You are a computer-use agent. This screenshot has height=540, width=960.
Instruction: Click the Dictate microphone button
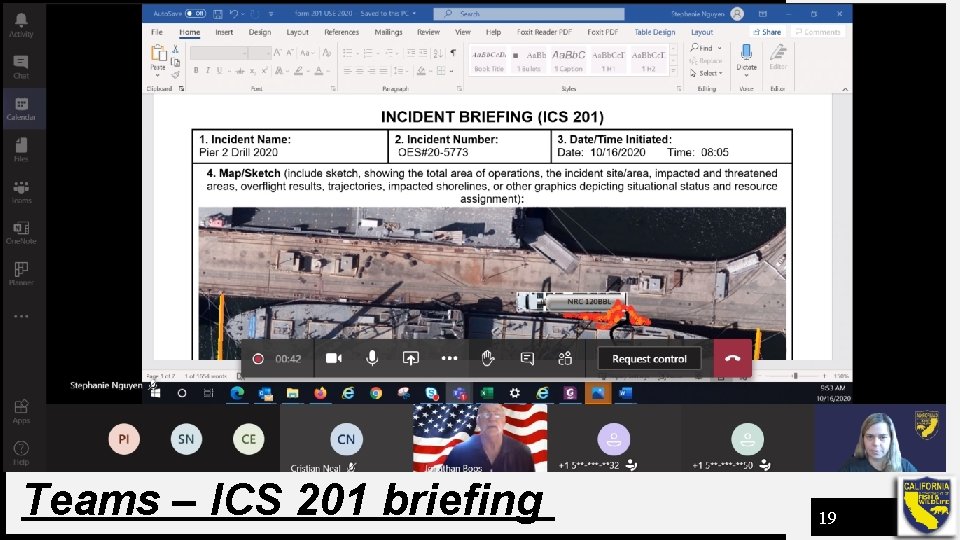click(x=746, y=56)
